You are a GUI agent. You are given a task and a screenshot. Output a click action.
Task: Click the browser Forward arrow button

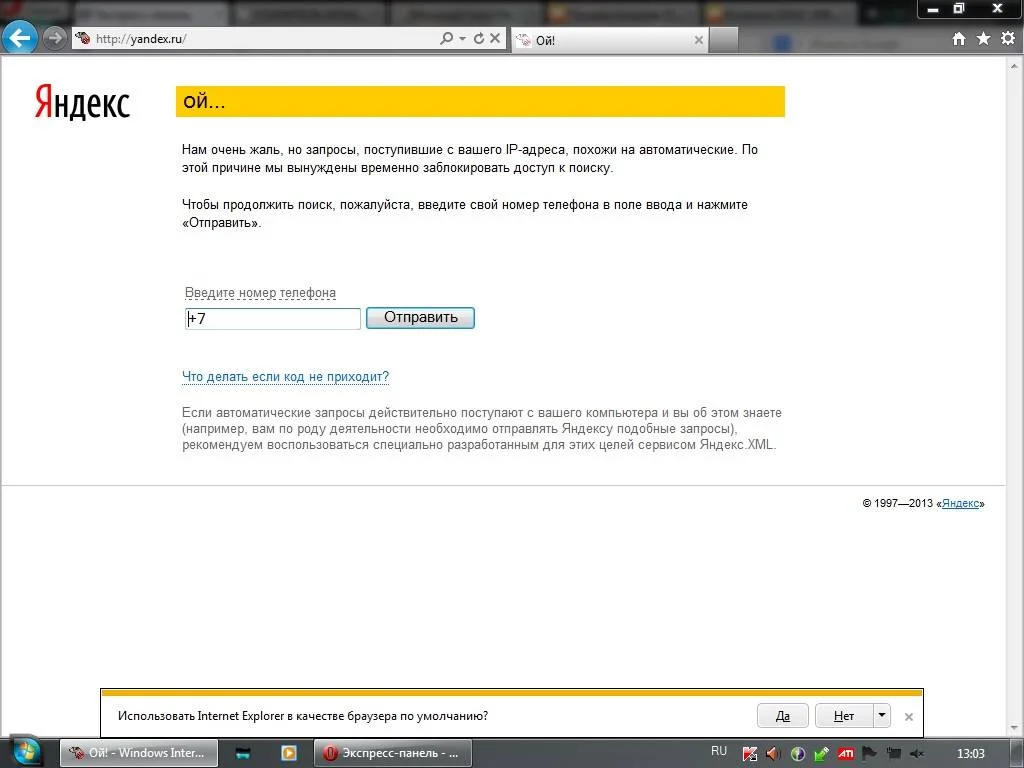pyautogui.click(x=56, y=39)
